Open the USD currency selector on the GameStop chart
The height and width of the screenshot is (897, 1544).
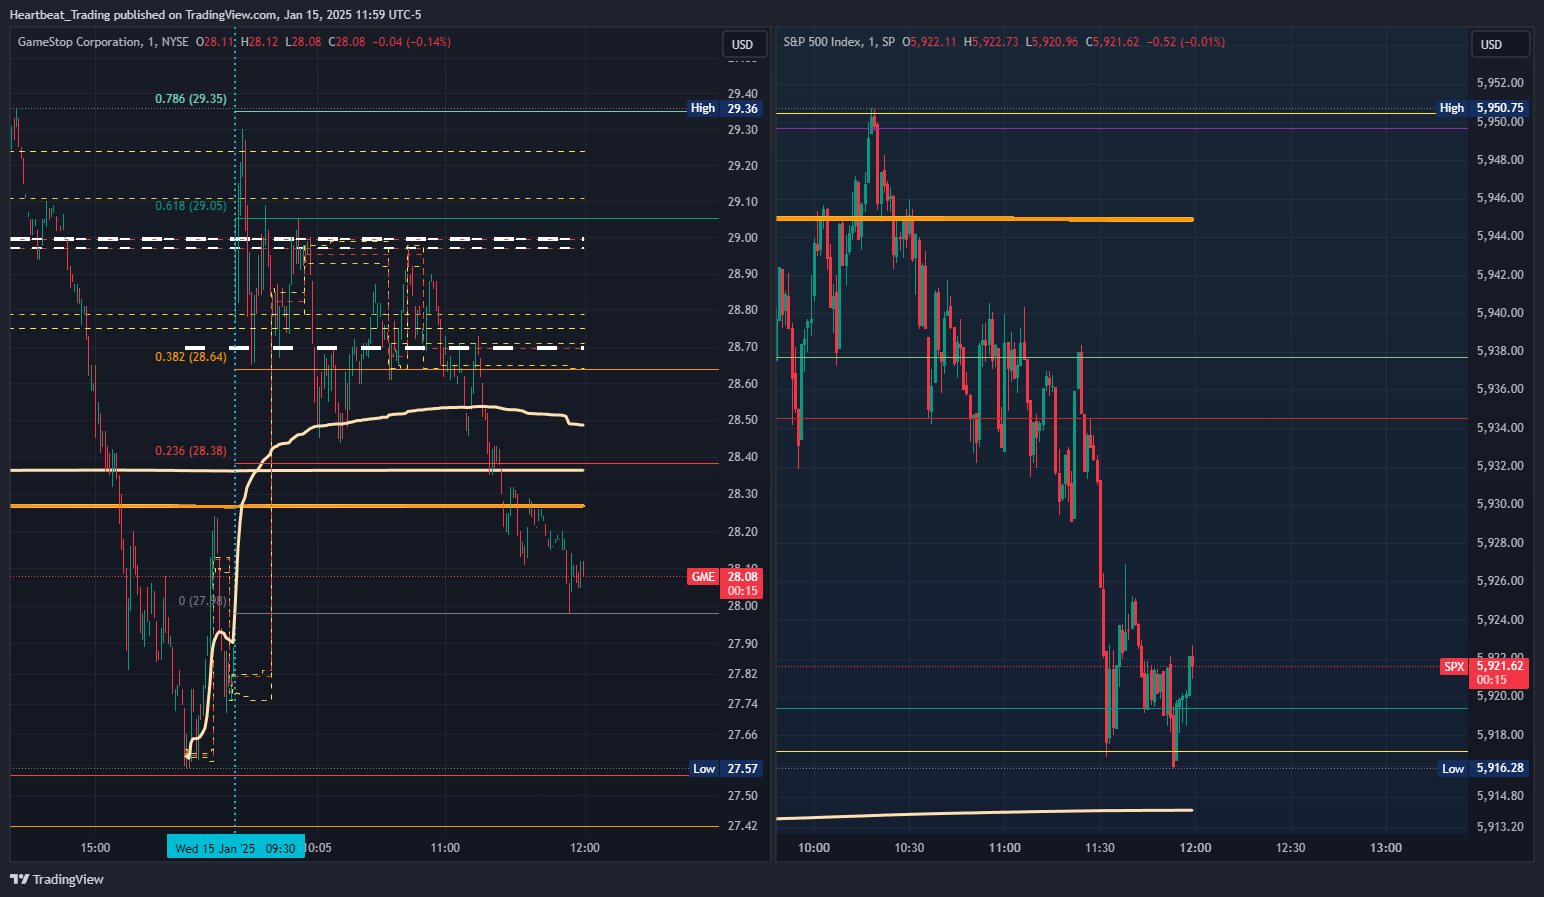[x=743, y=44]
